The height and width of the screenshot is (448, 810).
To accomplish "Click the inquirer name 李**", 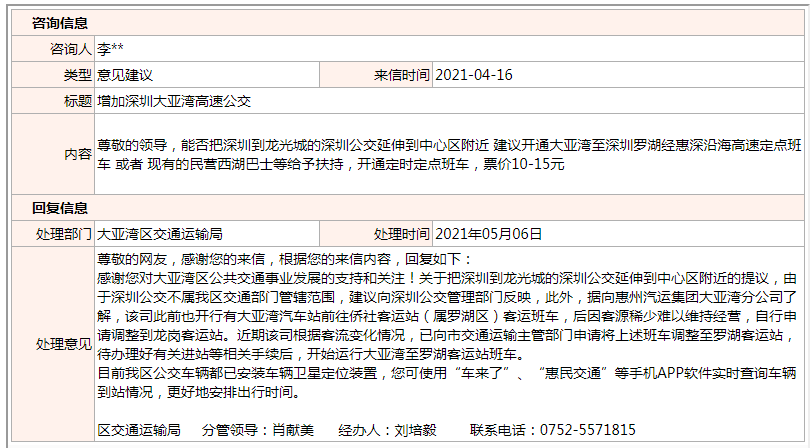I will (111, 48).
